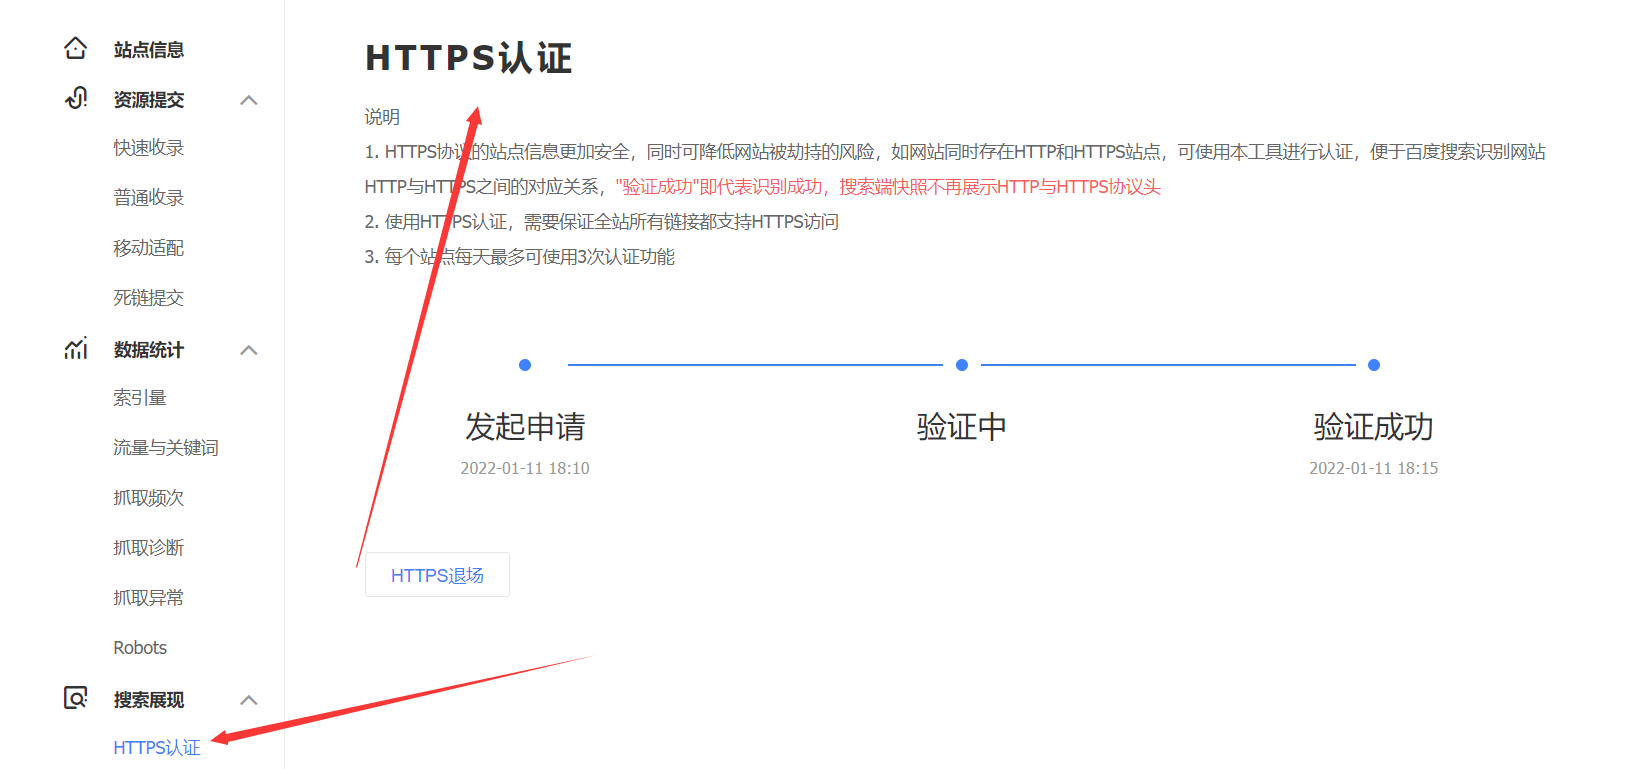Collapse the 搜索展现 section chevron

[x=249, y=700]
